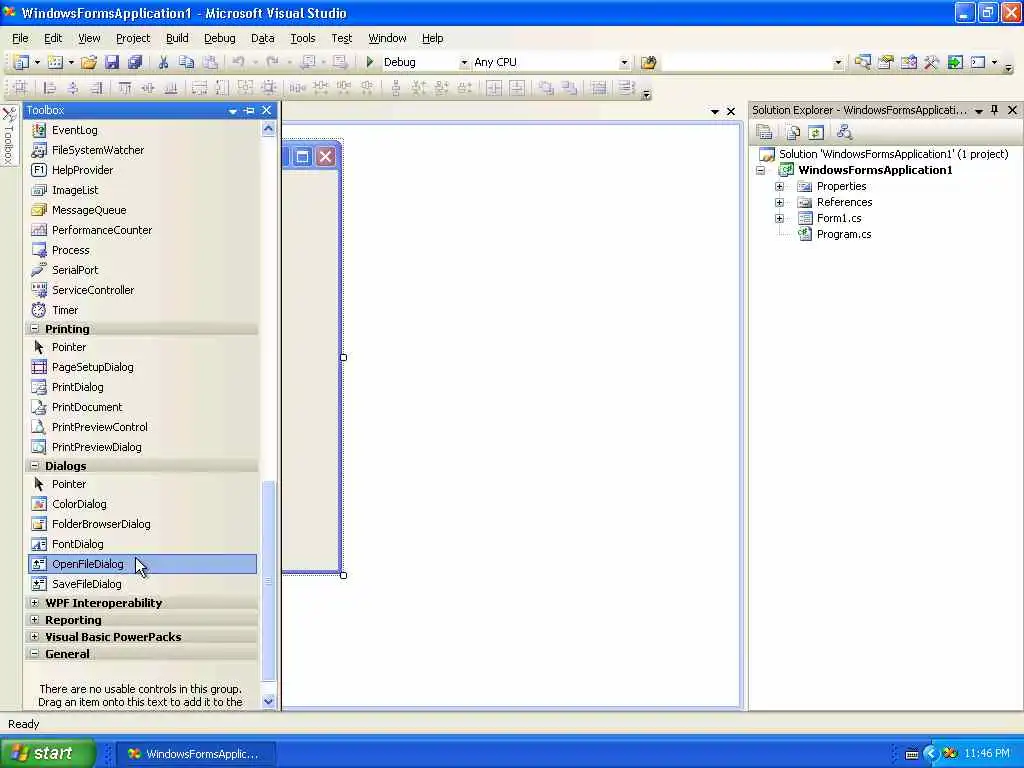Open the Project menu
1024x768 pixels.
click(133, 39)
